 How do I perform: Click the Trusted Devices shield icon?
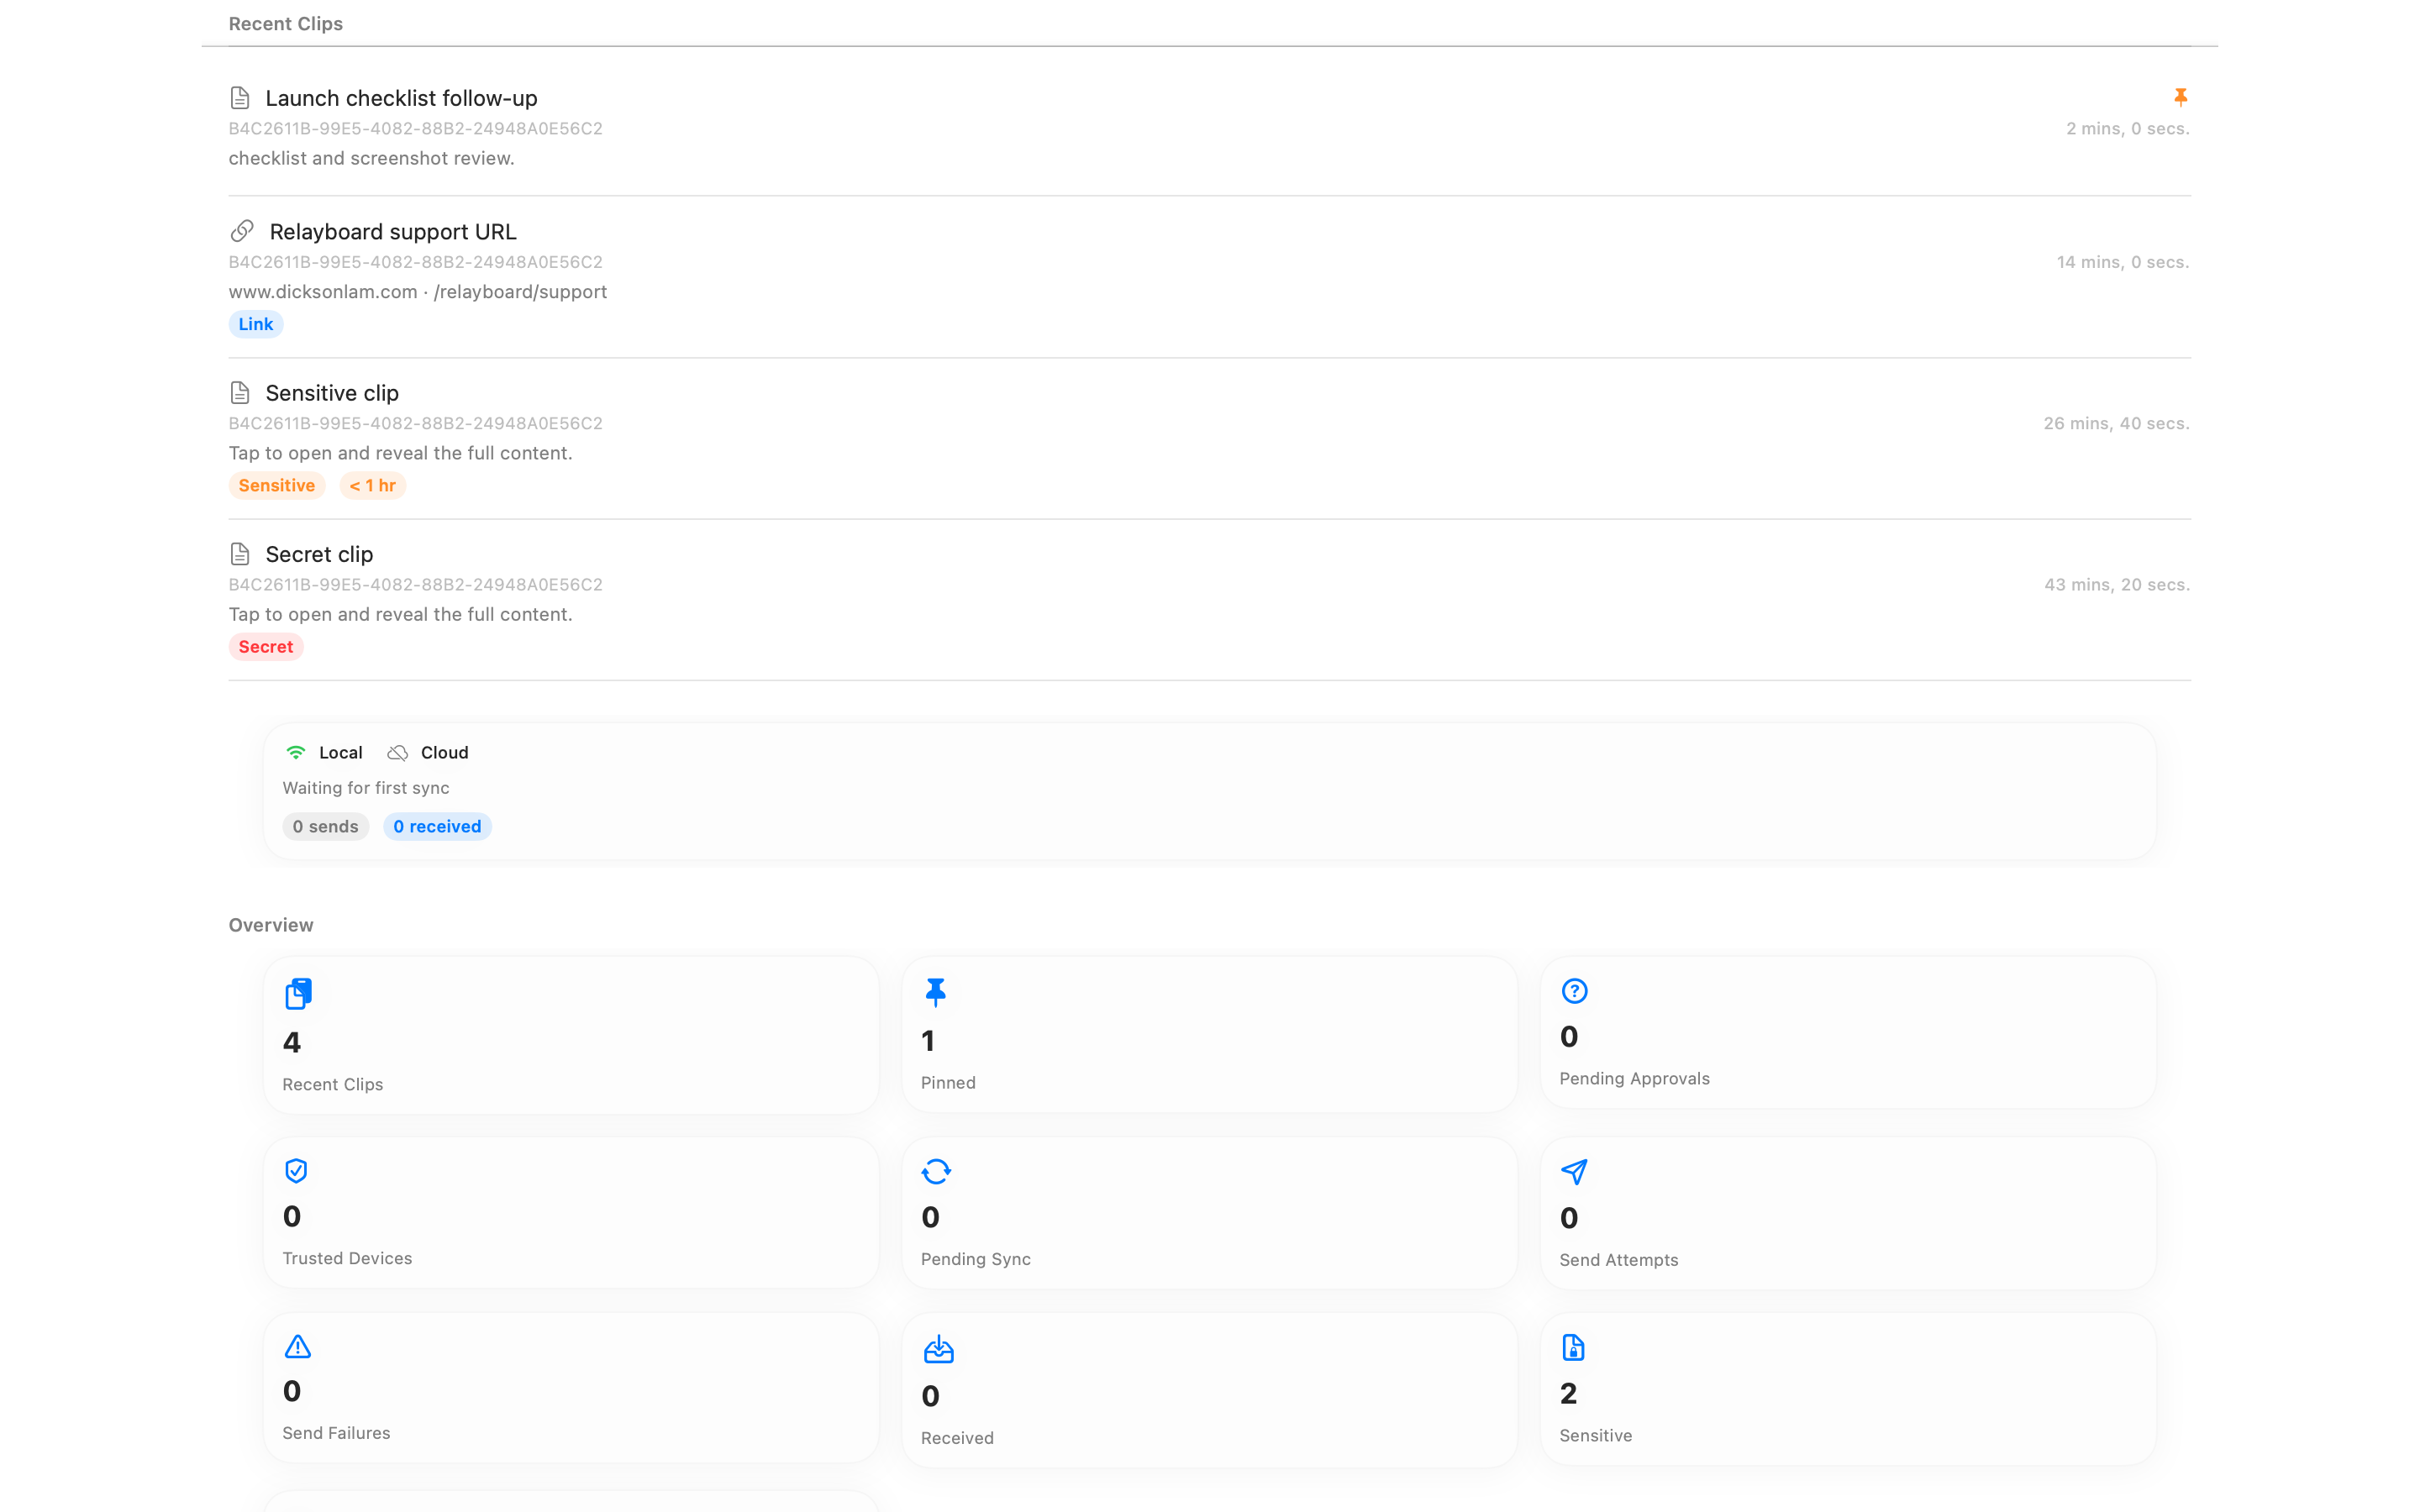296,1170
